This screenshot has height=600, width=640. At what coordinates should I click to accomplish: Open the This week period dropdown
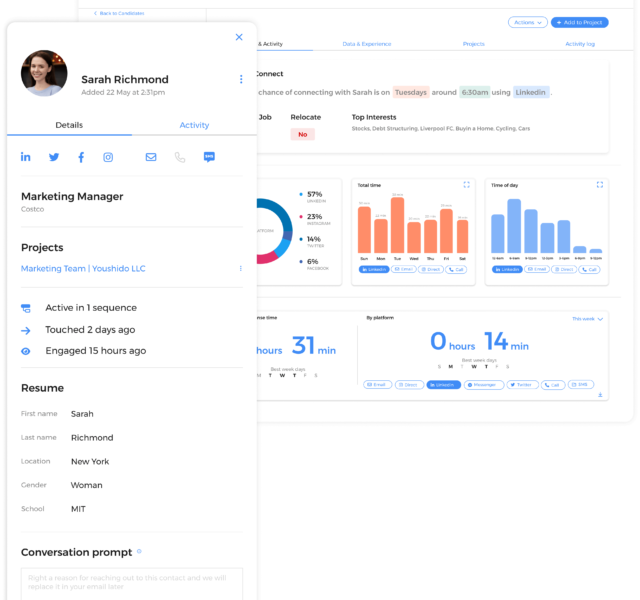pyautogui.click(x=589, y=318)
